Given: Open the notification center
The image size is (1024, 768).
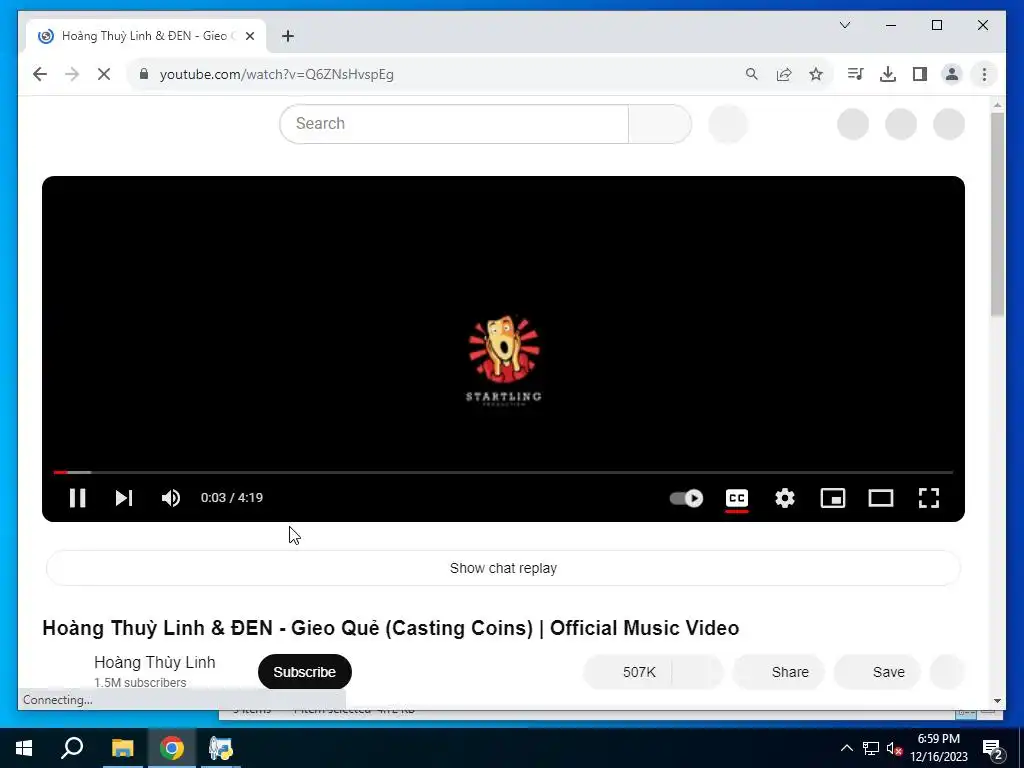Looking at the screenshot, I should pyautogui.click(x=992, y=748).
